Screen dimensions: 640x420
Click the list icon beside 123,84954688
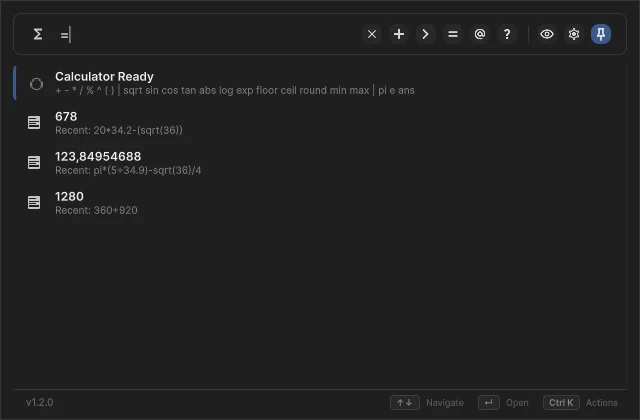point(34,162)
